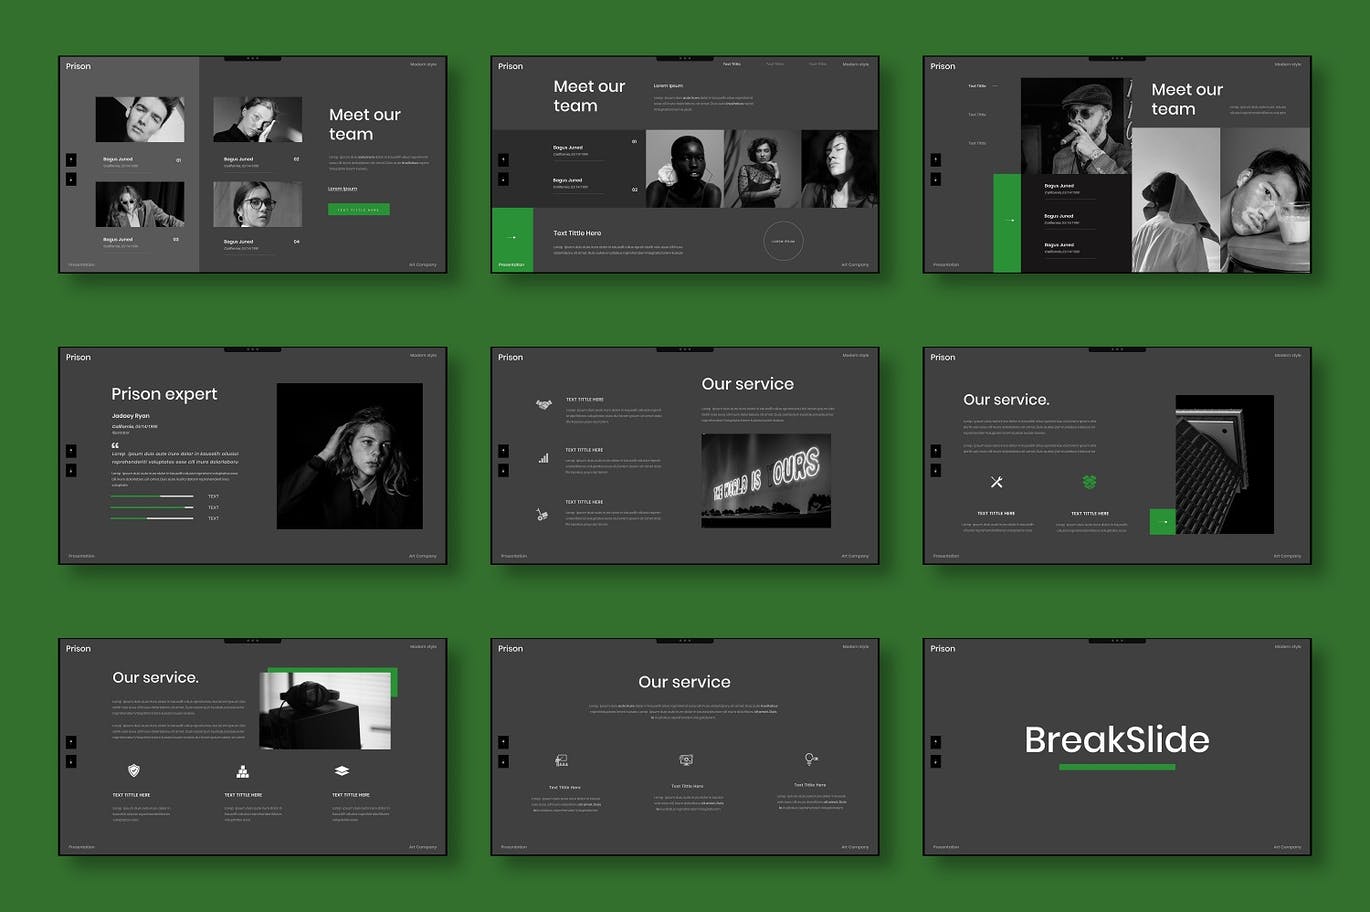Click the pyramid blocks icon

[242, 770]
